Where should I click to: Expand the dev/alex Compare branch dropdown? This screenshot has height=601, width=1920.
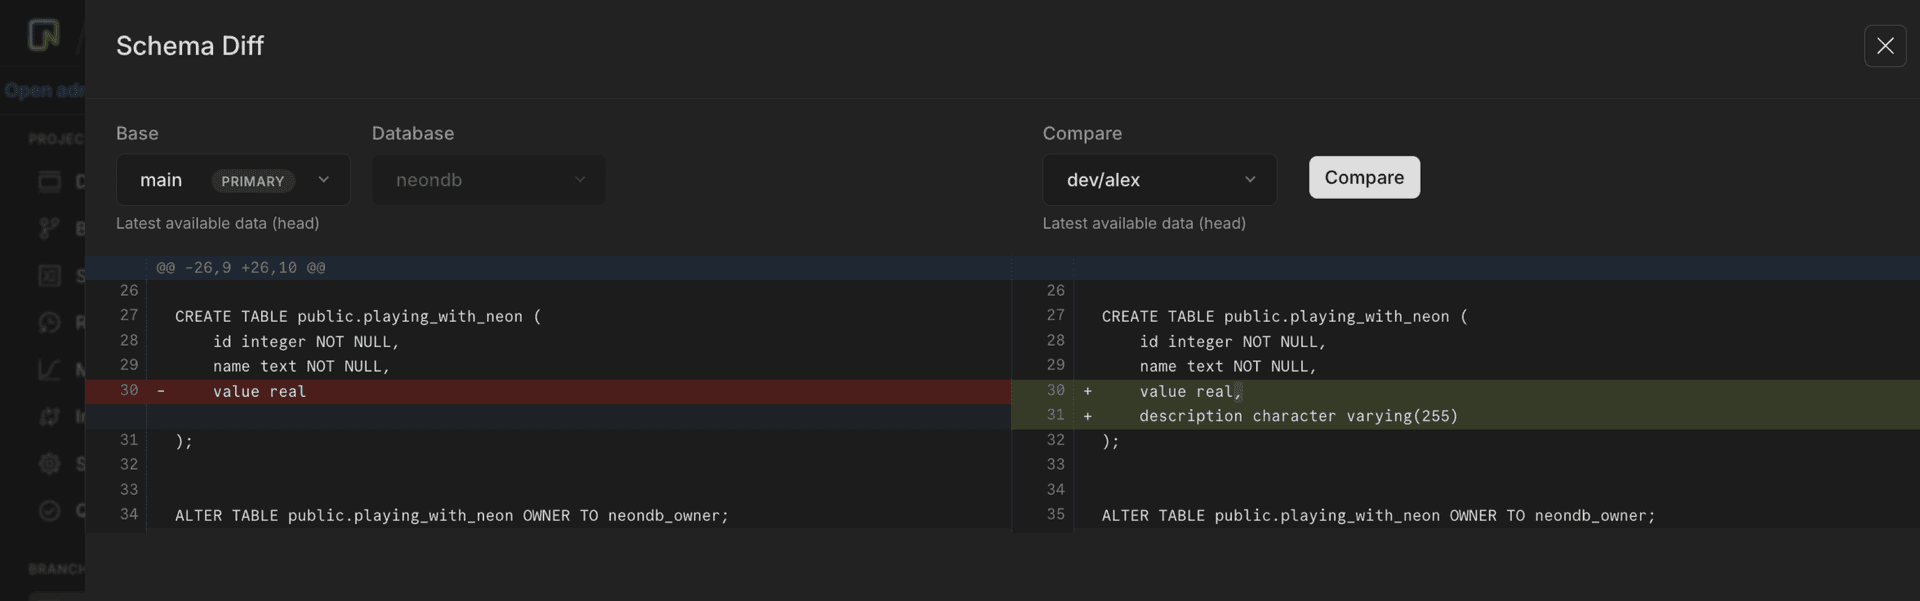pyautogui.click(x=1159, y=180)
